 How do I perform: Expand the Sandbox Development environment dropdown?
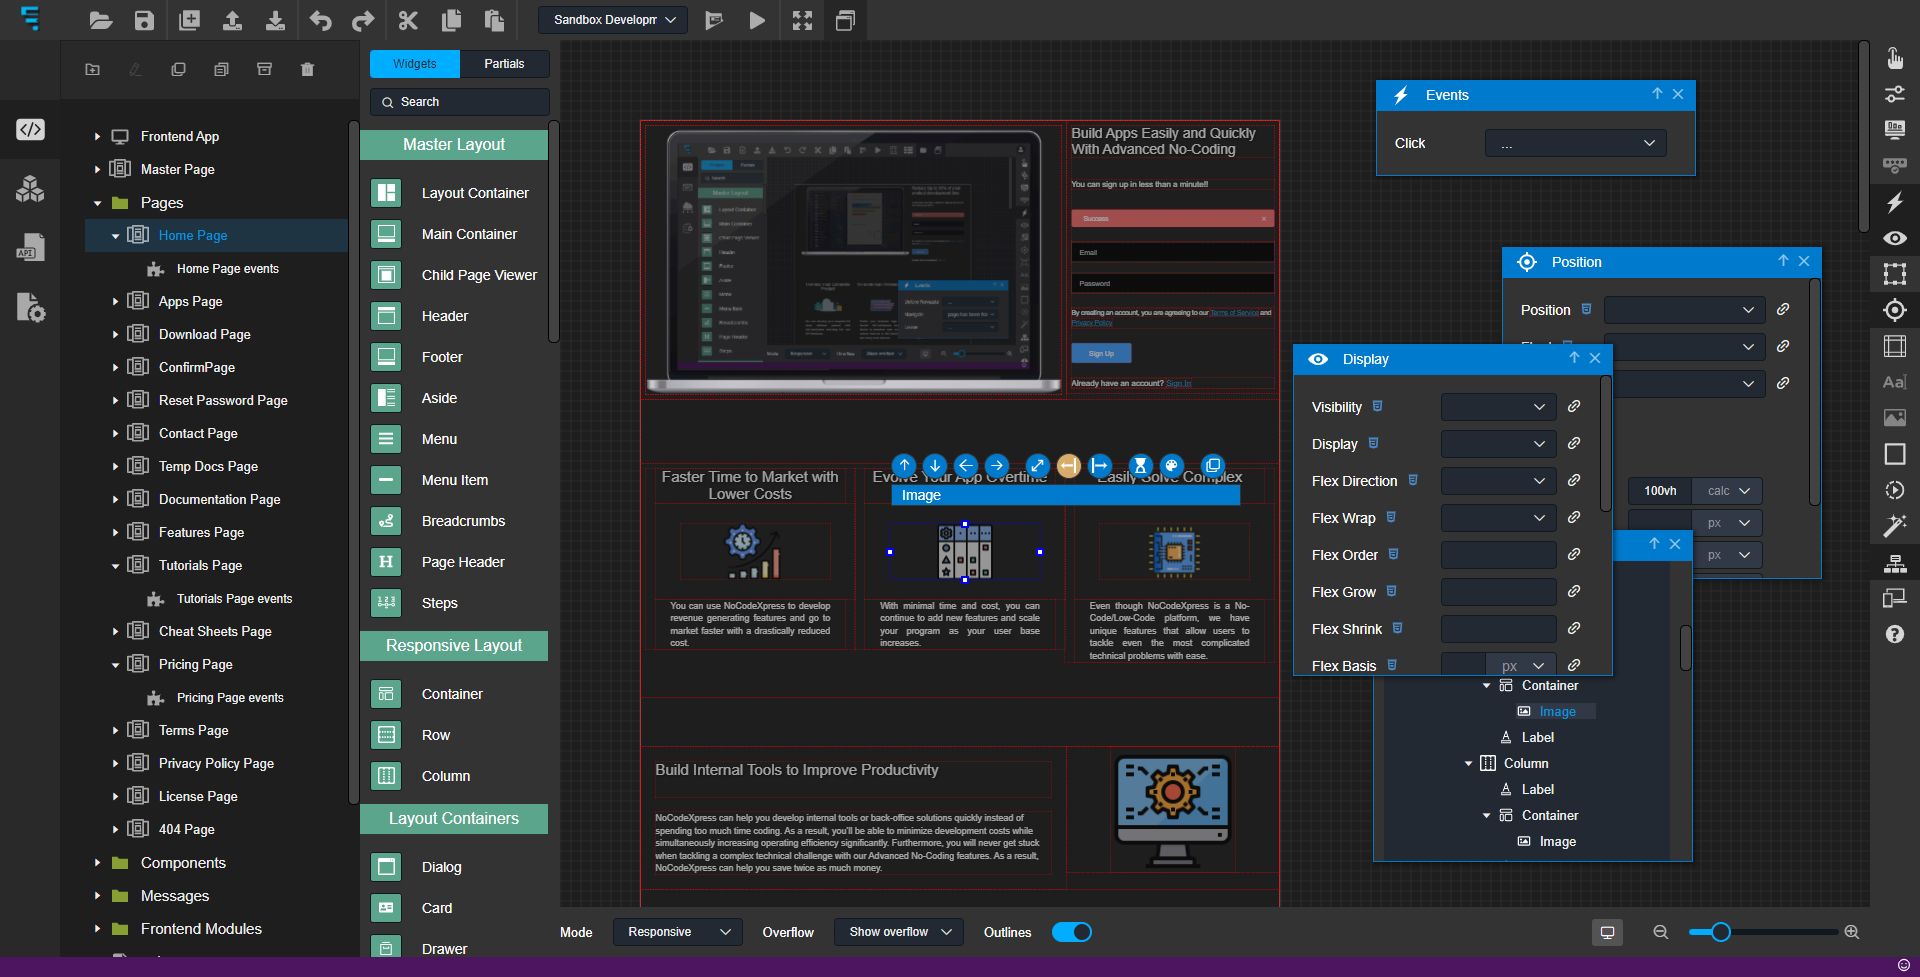[x=612, y=20]
